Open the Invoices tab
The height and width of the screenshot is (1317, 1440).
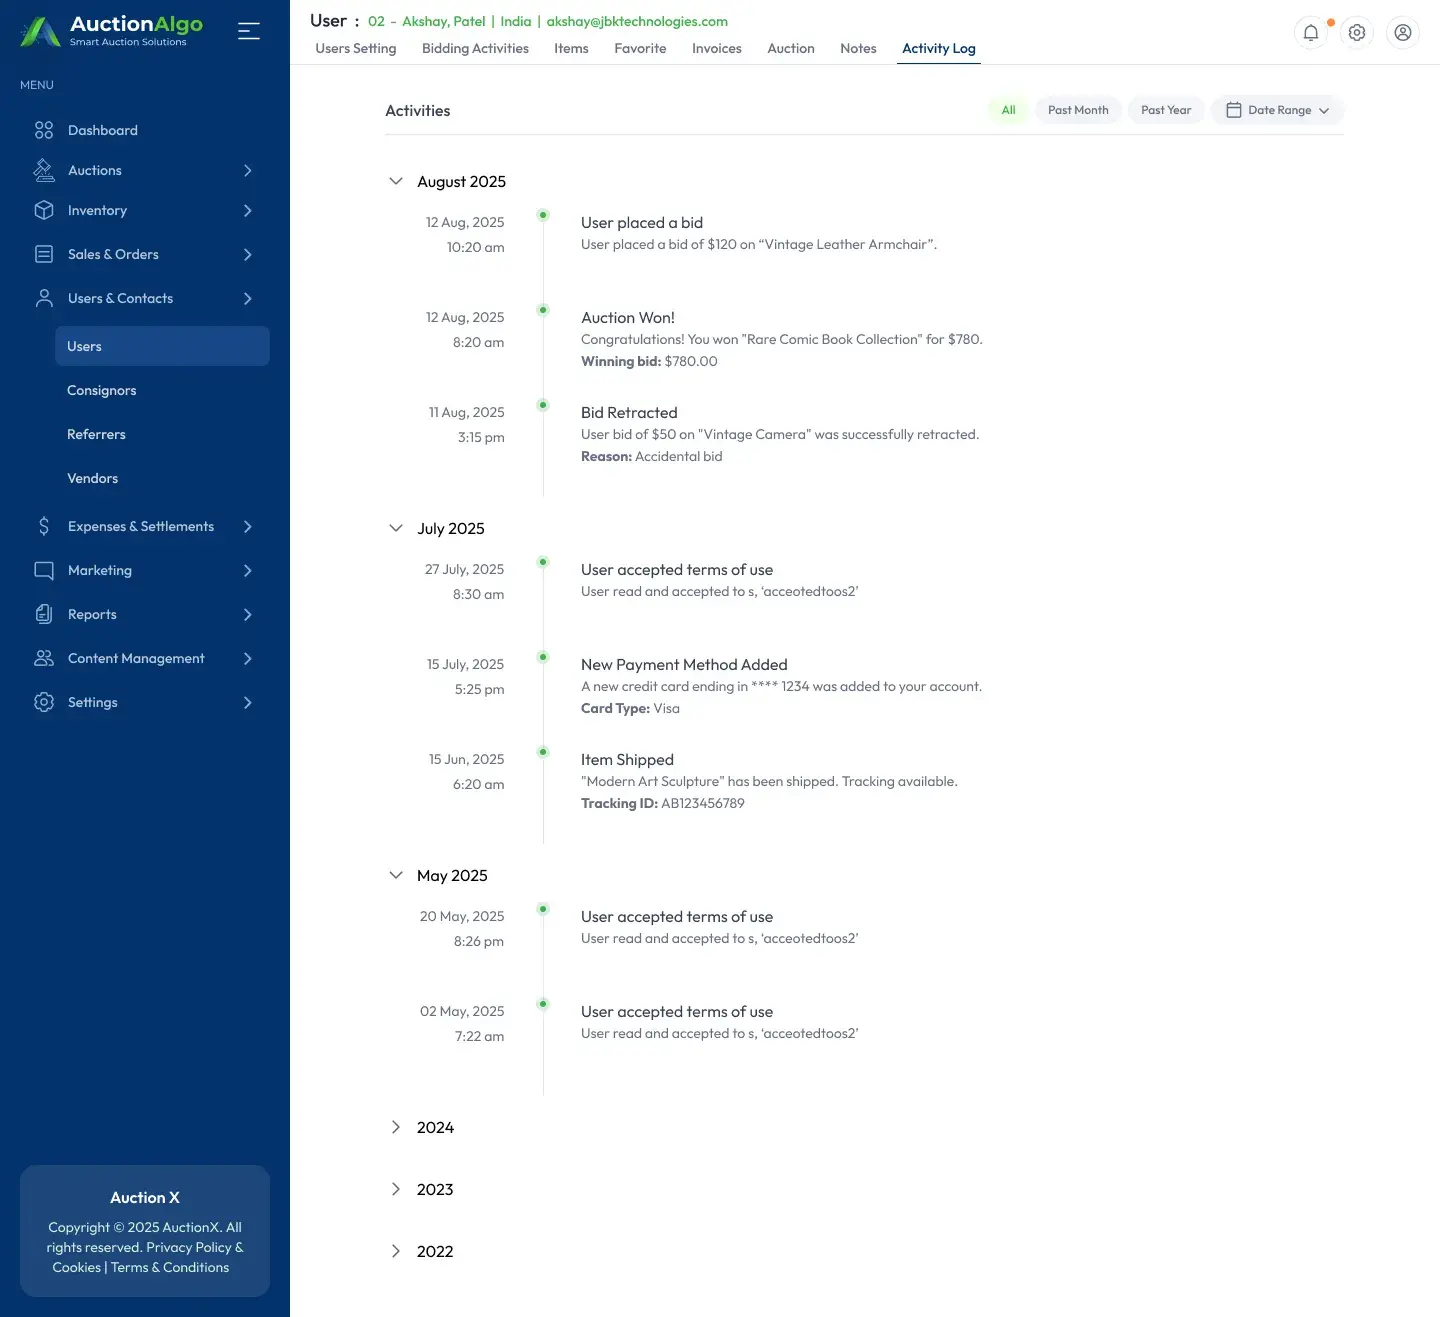click(x=716, y=48)
